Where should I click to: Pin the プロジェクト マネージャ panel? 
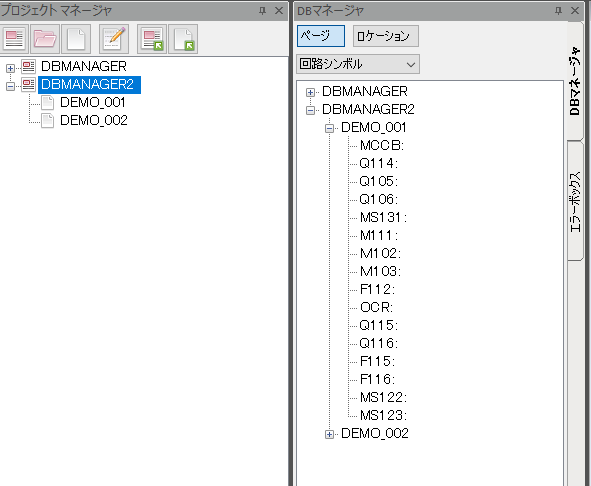[262, 11]
